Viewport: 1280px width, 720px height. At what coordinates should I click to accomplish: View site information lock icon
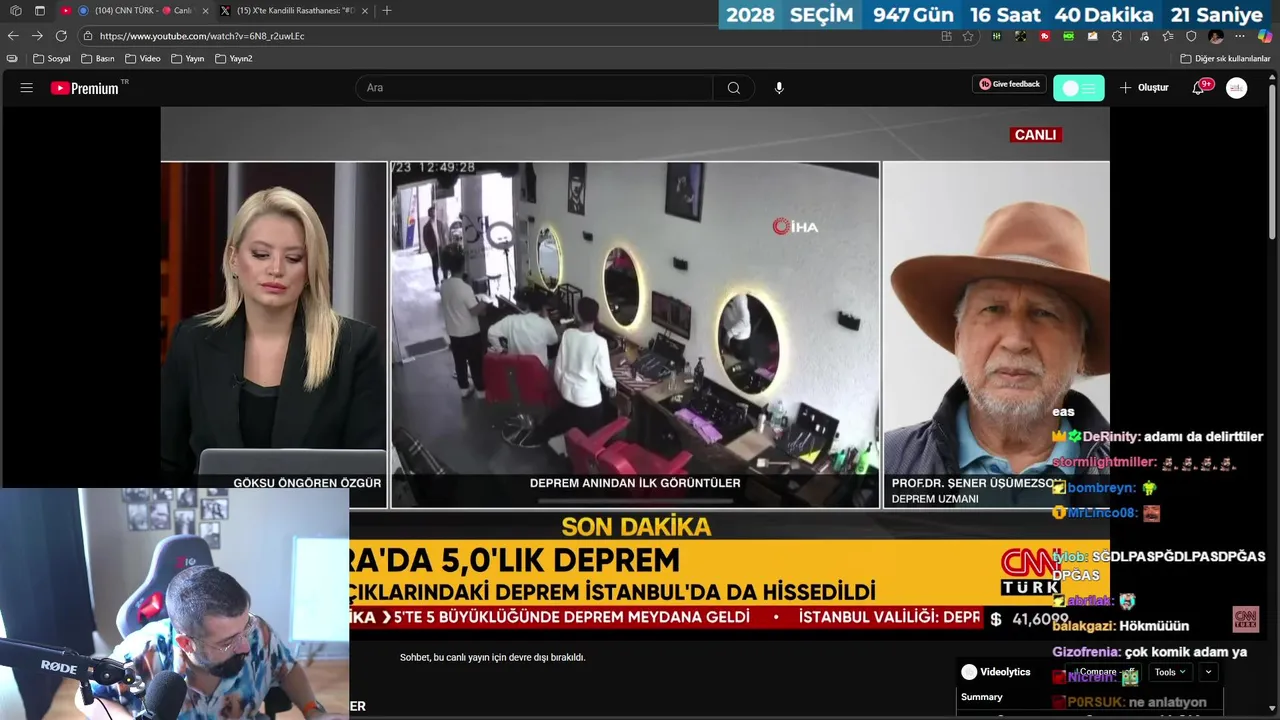tap(88, 36)
